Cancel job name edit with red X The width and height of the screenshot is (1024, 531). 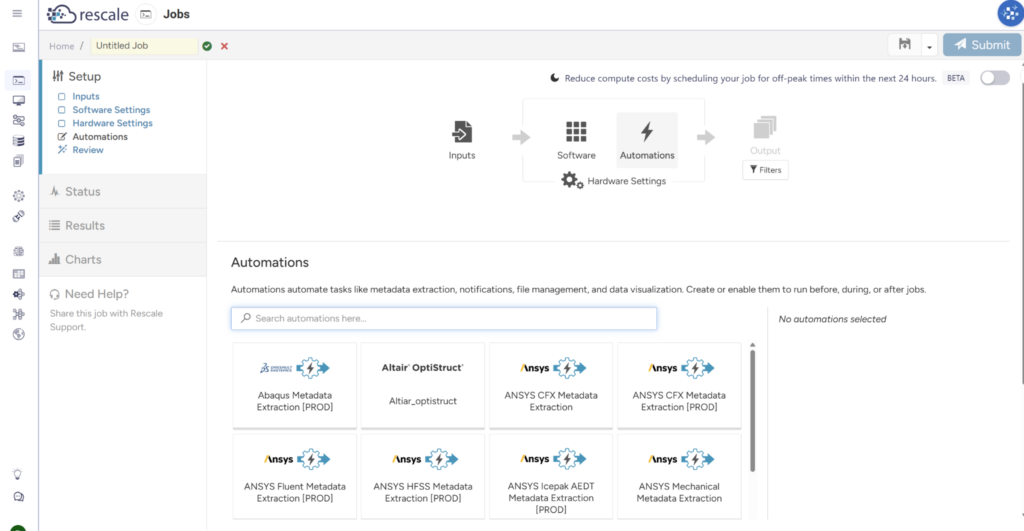pyautogui.click(x=224, y=46)
